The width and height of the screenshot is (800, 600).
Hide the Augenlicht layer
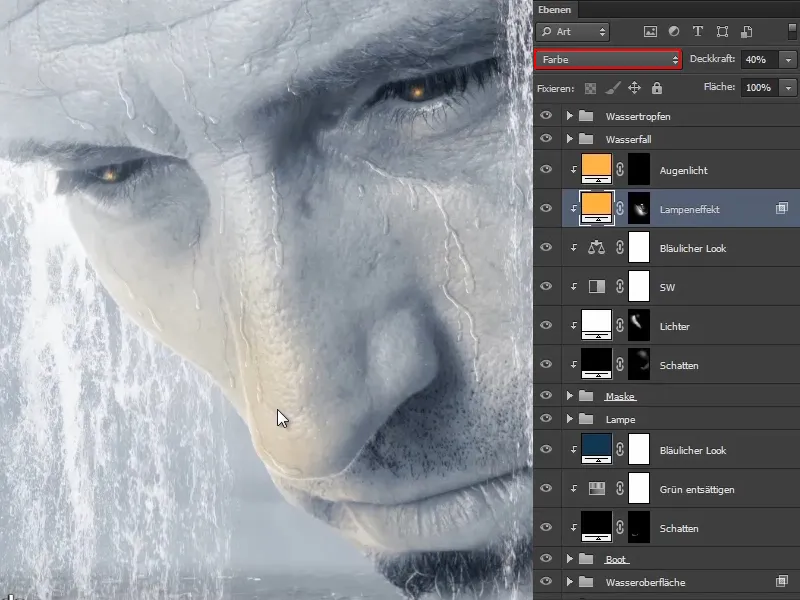point(546,169)
